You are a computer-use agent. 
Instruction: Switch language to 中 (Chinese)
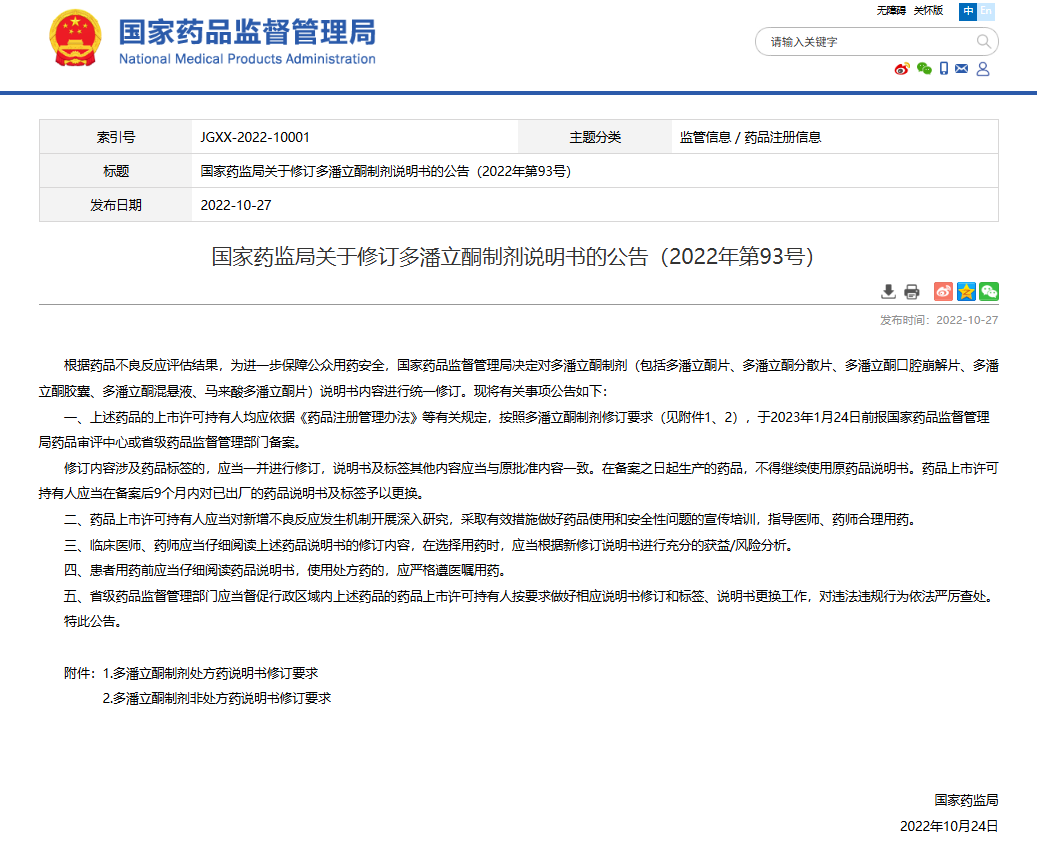tap(968, 11)
